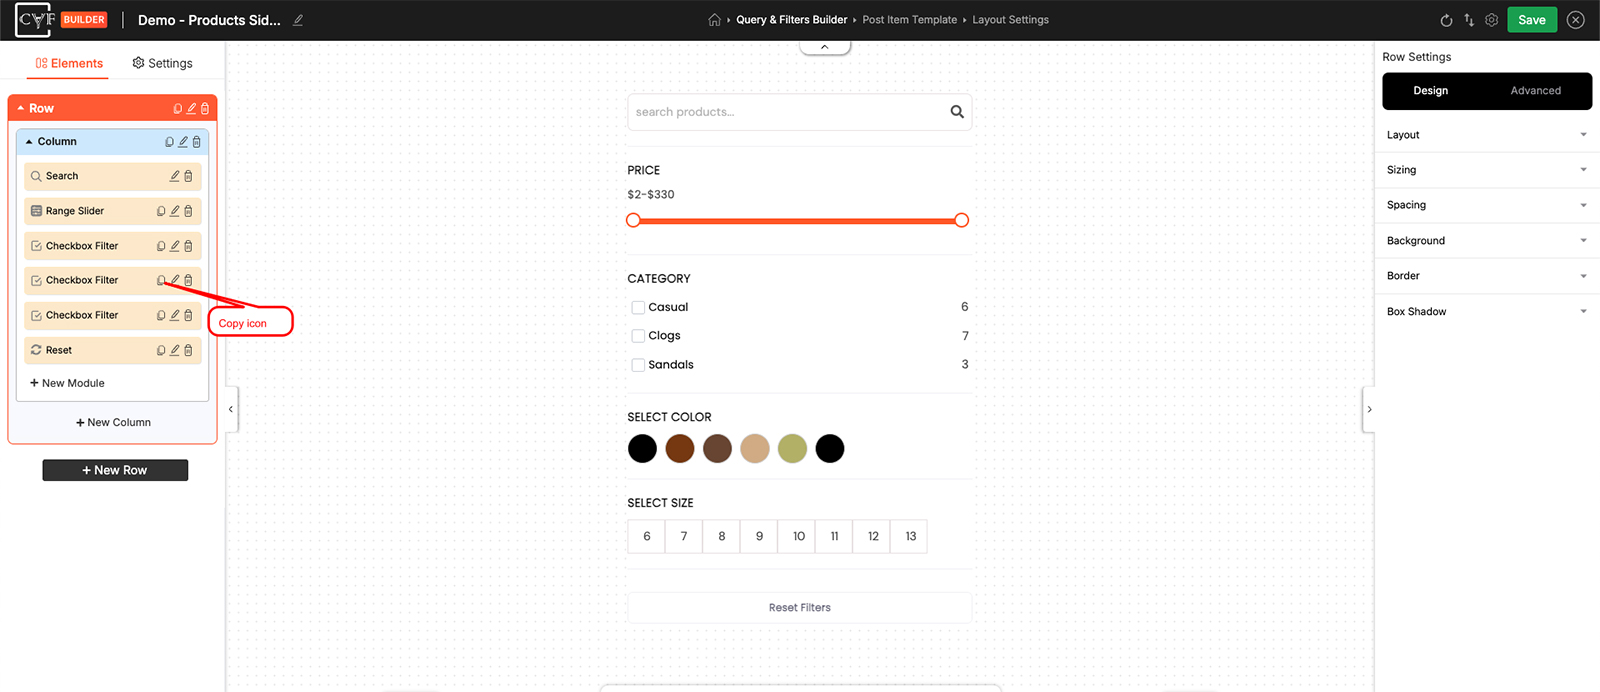Collapse the Row tree item
Viewport: 1600px width, 692px height.
(x=21, y=108)
